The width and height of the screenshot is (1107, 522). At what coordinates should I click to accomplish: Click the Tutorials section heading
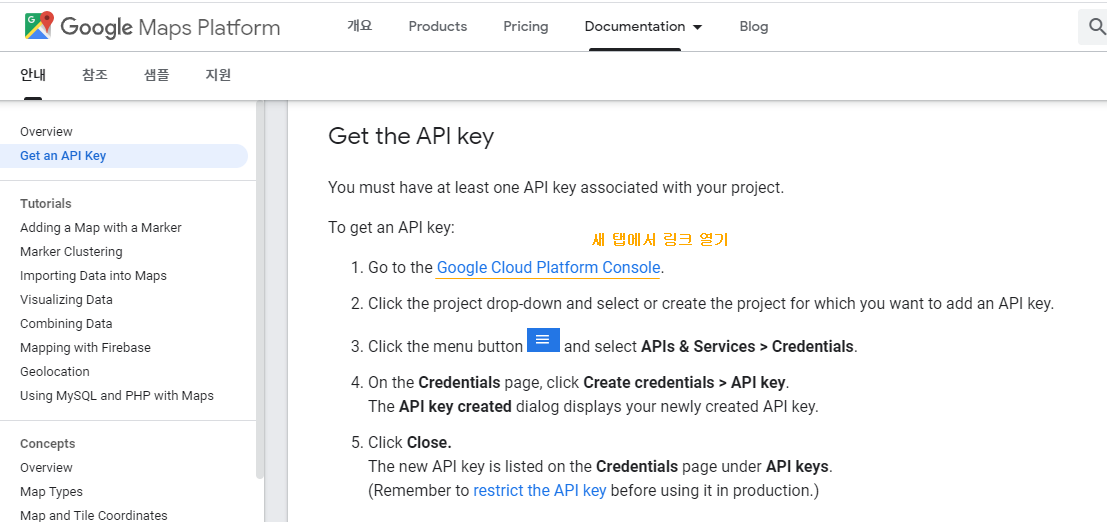tap(45, 203)
